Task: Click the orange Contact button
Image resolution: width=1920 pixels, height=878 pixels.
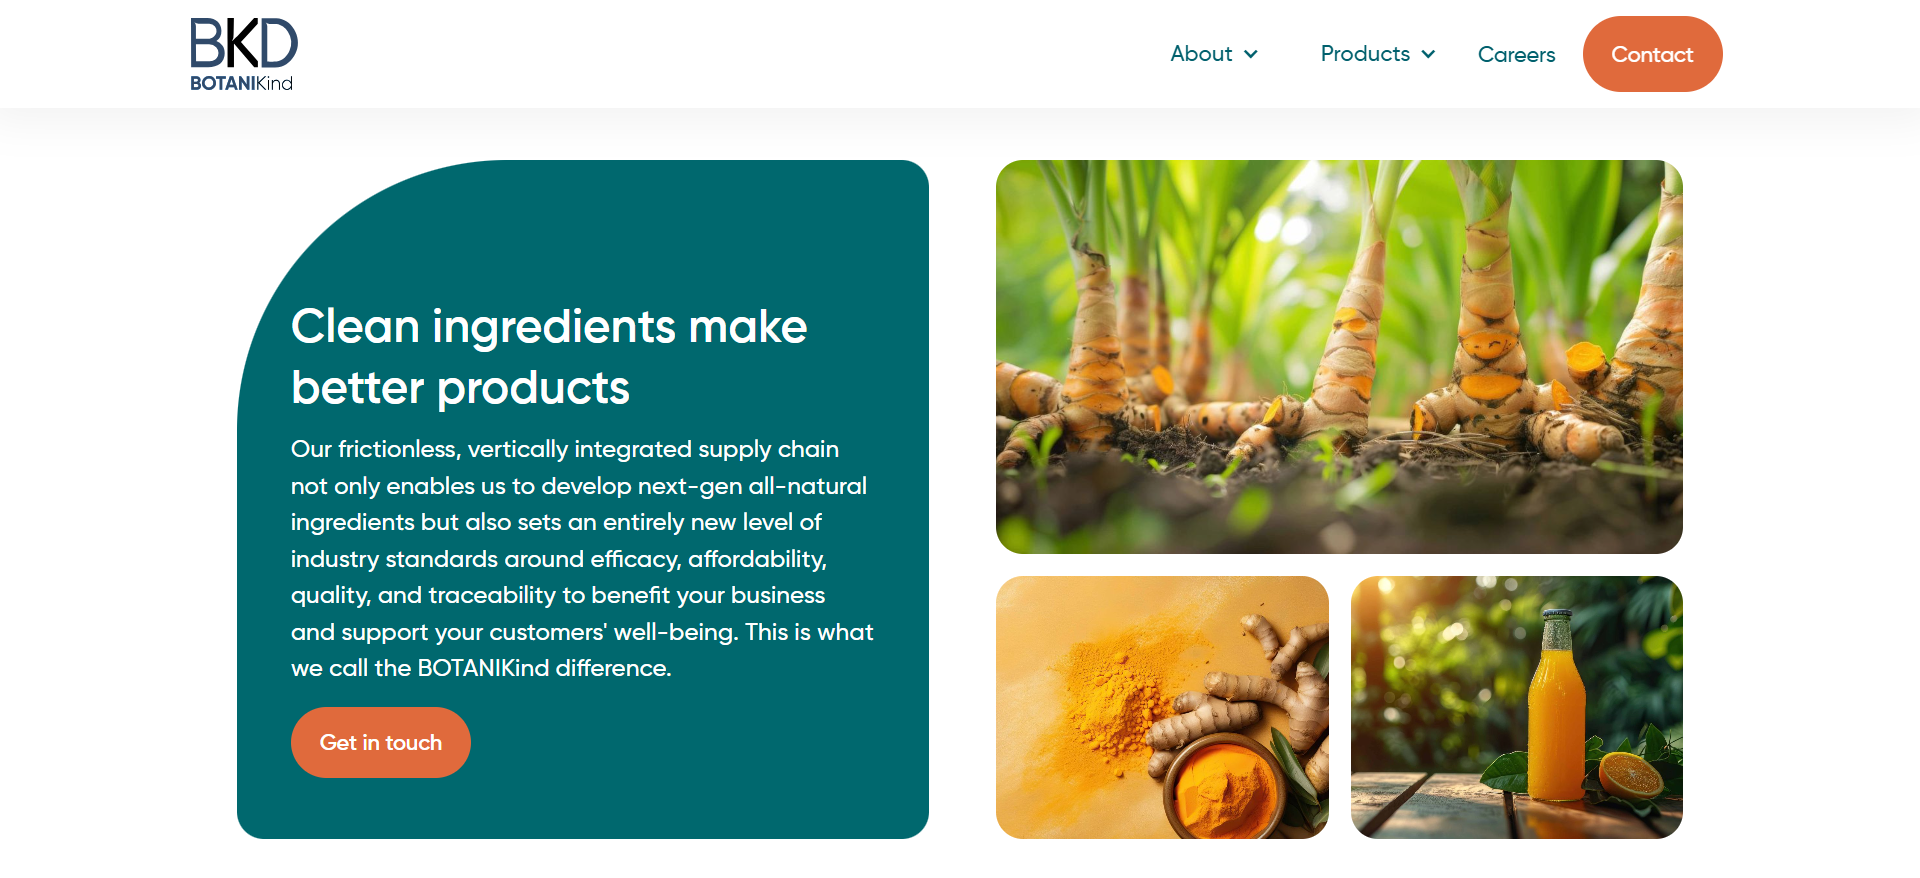Action: point(1652,54)
